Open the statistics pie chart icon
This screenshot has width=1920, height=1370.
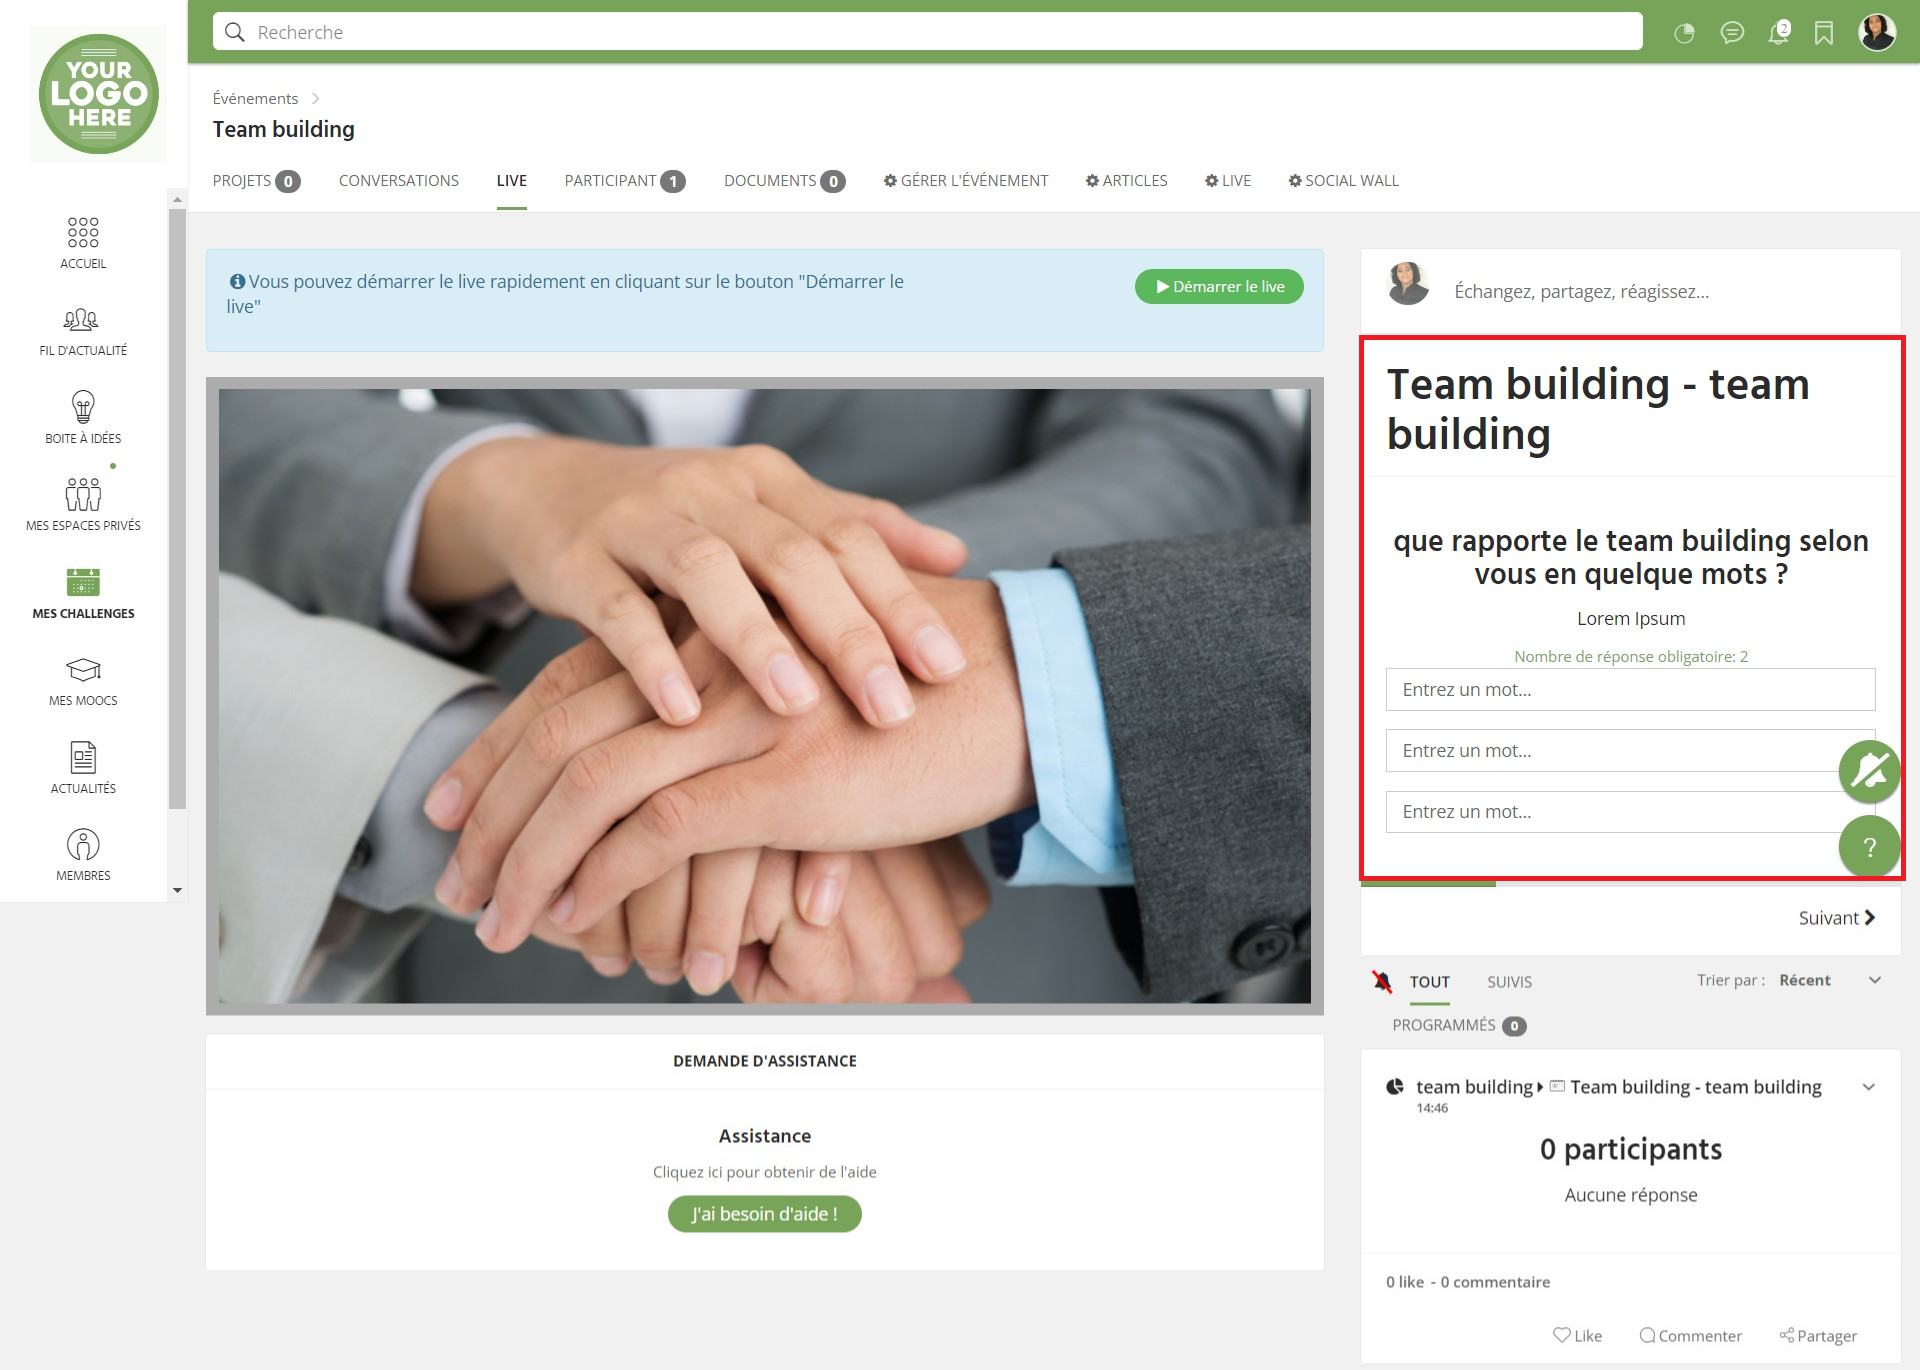(x=1685, y=33)
